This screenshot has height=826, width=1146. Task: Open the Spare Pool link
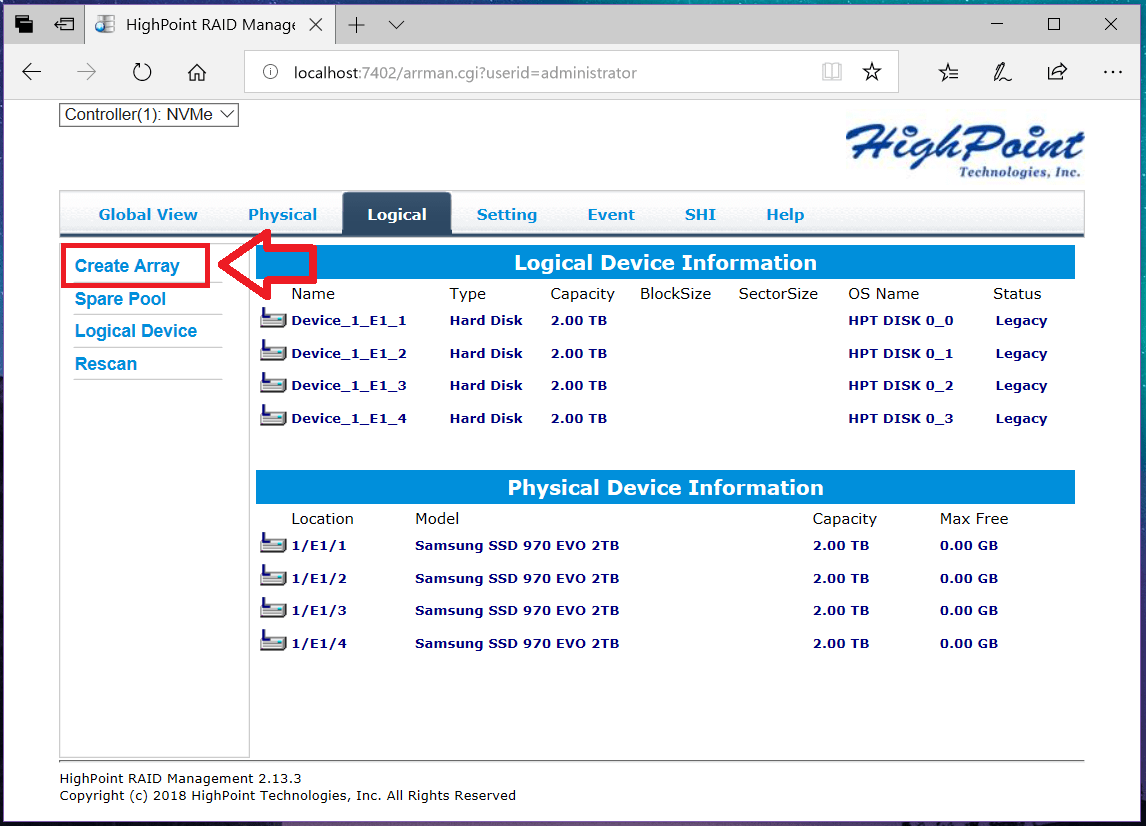click(x=121, y=299)
